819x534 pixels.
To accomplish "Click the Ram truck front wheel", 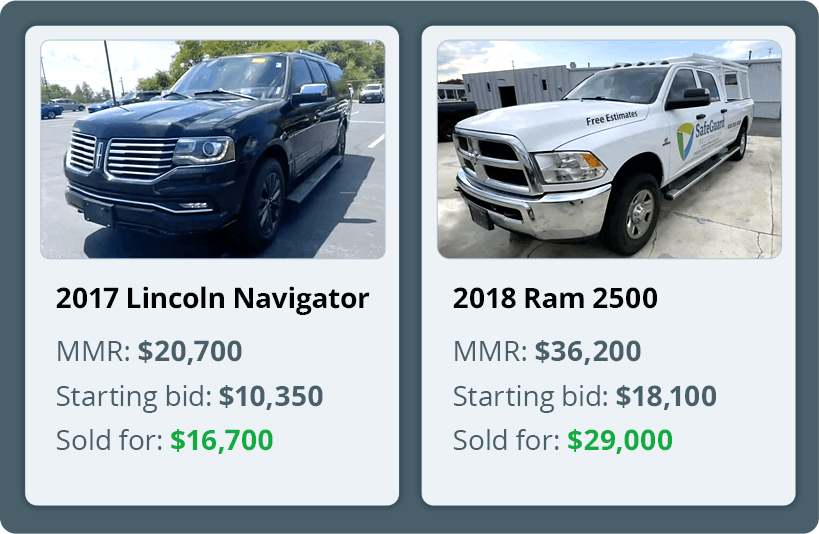I will tap(635, 214).
